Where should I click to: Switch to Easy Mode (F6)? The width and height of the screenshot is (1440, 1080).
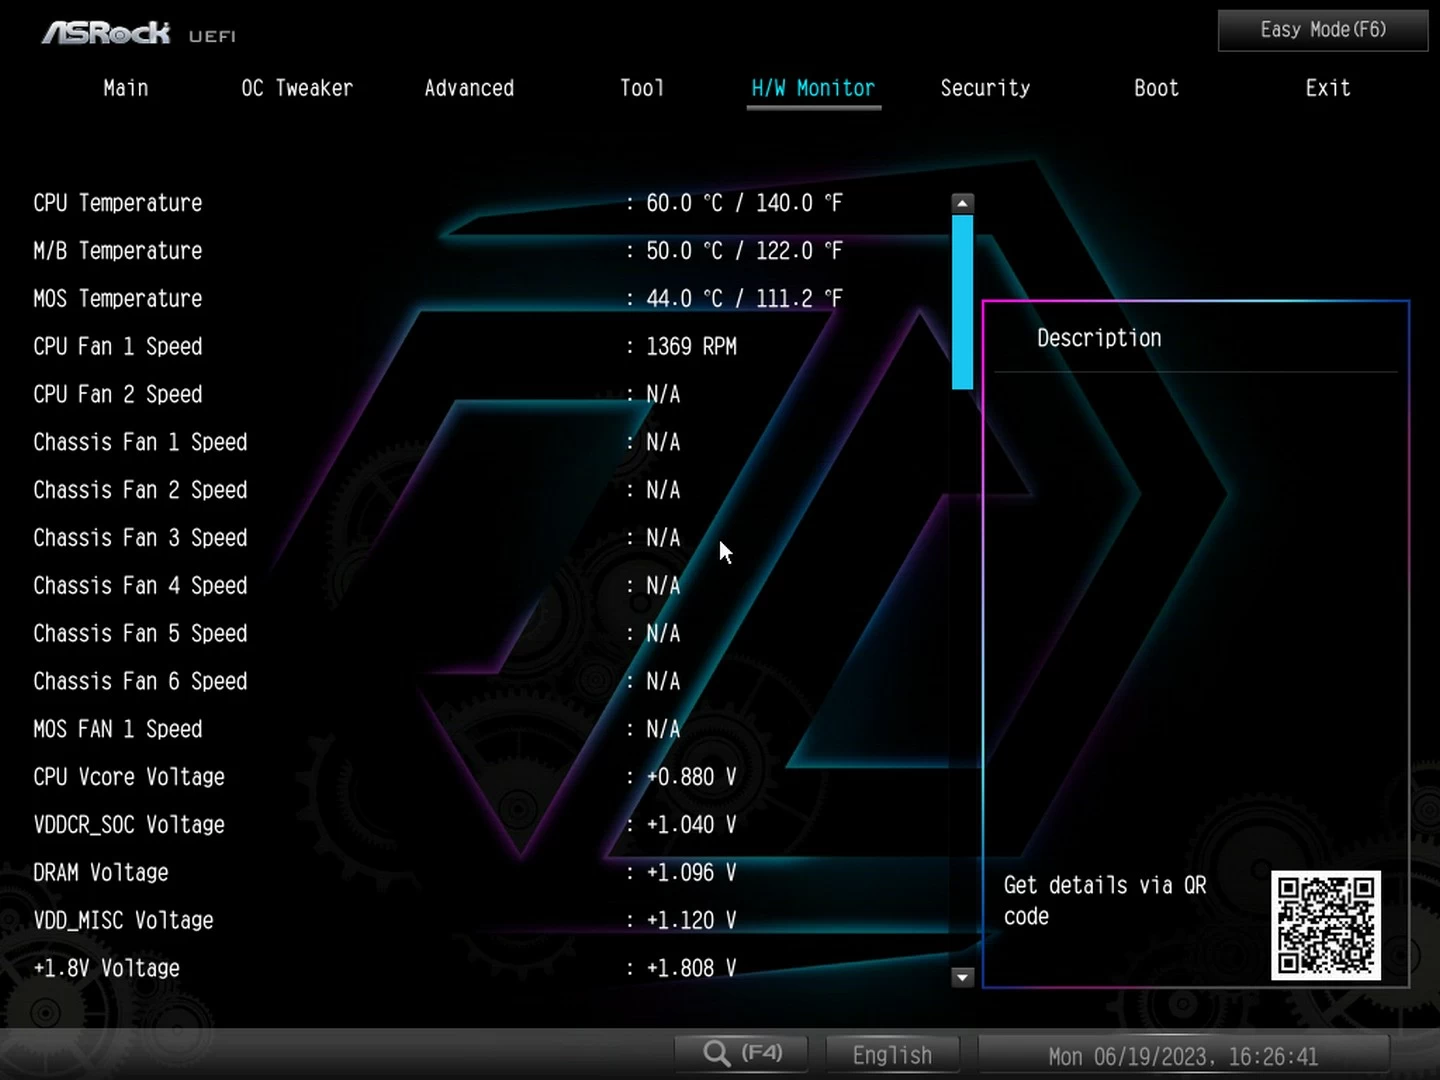point(1322,30)
